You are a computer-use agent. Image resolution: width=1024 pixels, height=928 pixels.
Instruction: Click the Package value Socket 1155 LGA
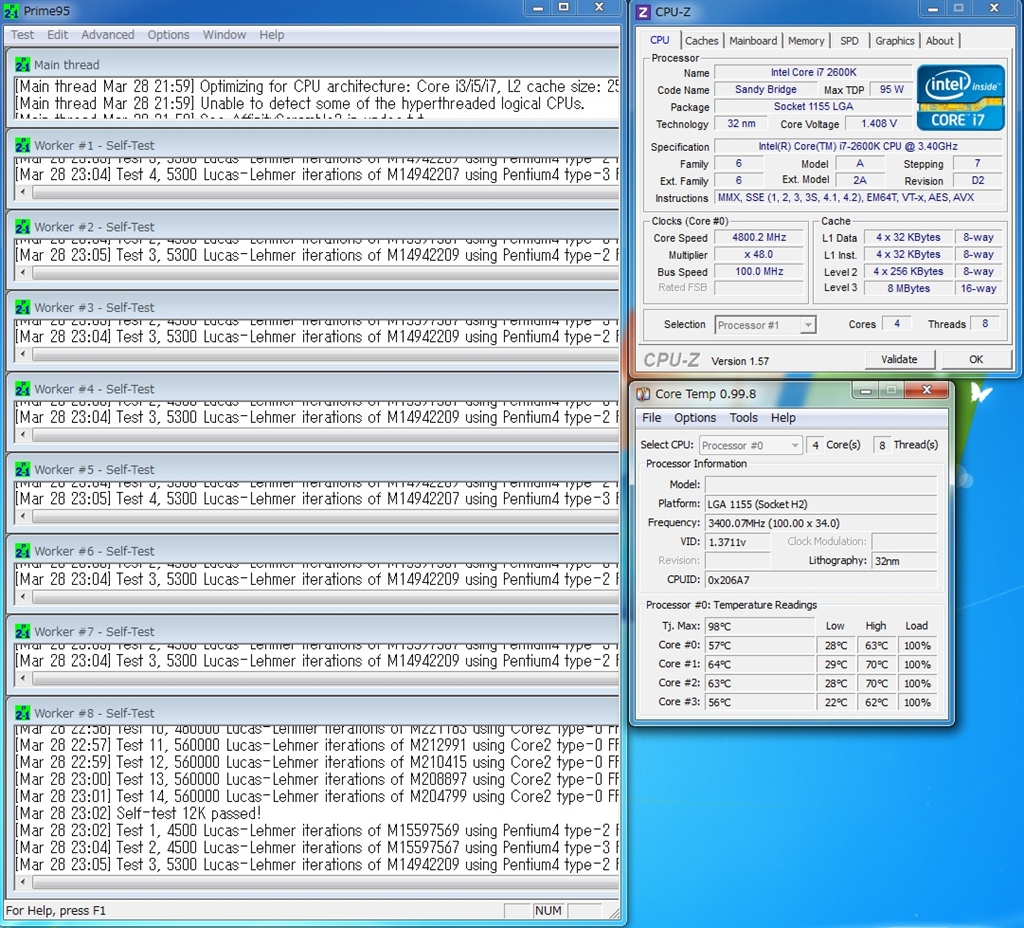pyautogui.click(x=813, y=106)
